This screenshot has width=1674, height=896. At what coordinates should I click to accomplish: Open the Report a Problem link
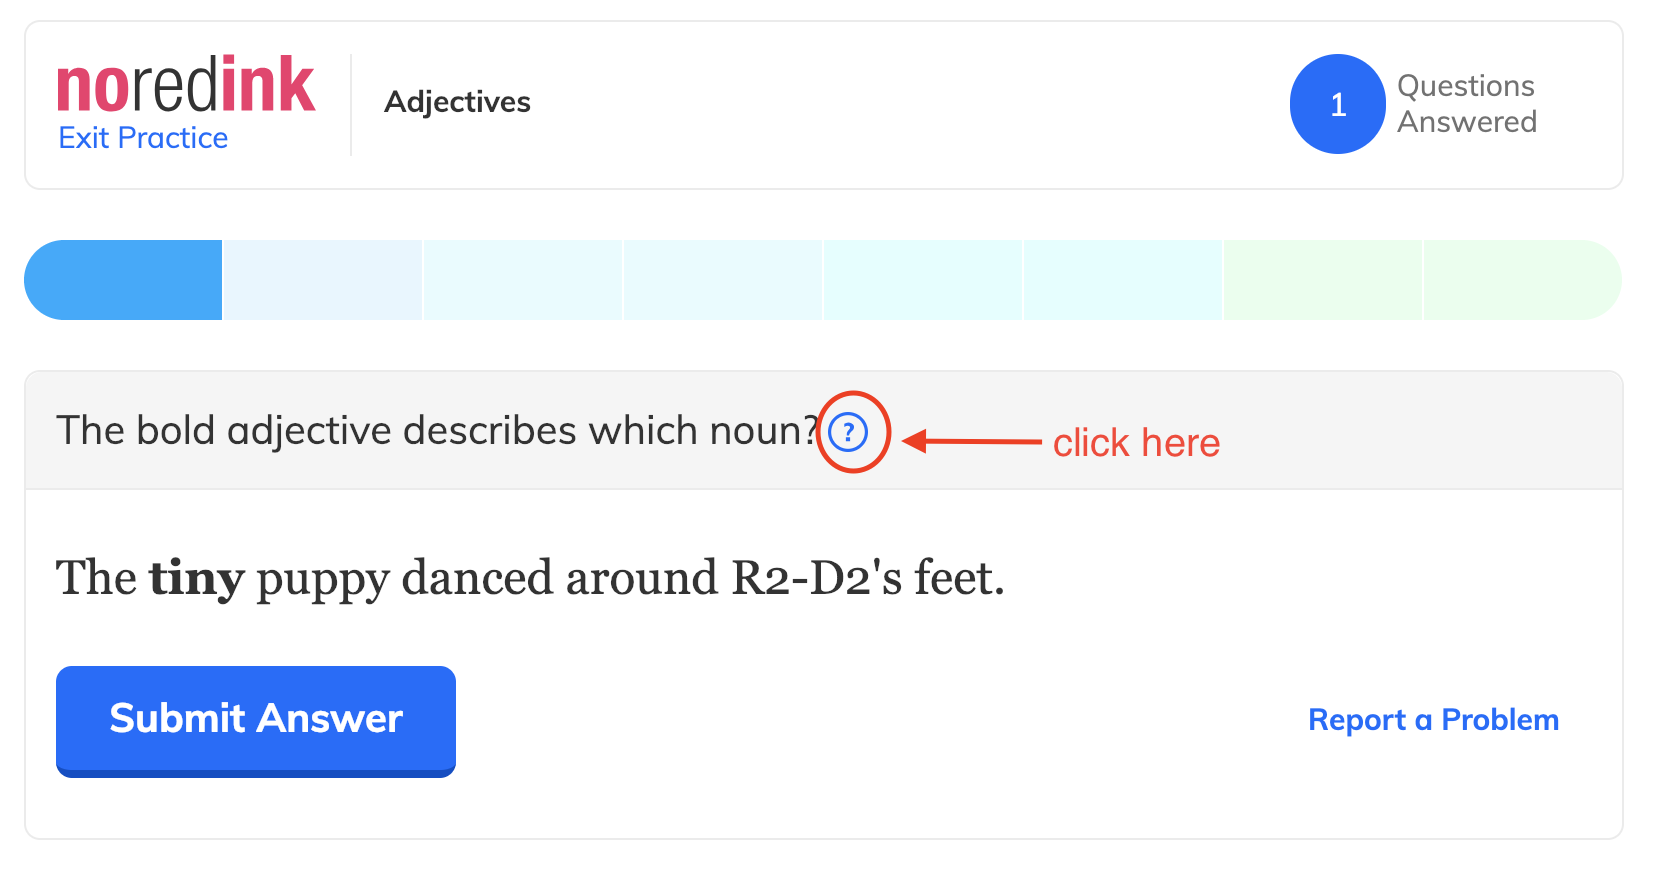coord(1433,720)
